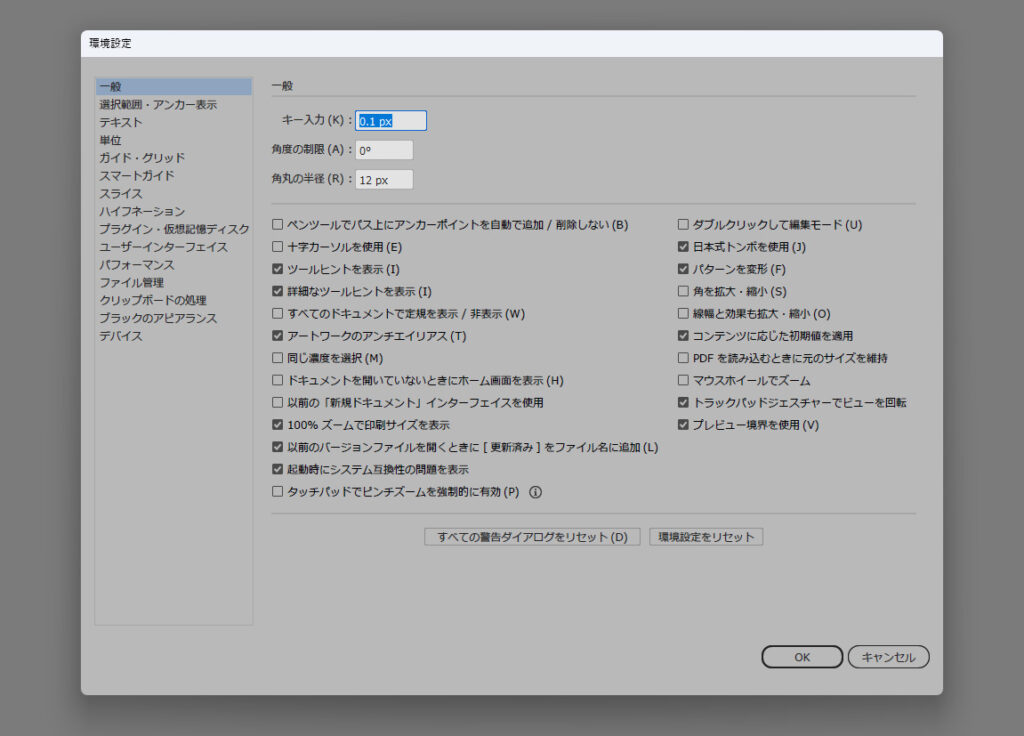The width and height of the screenshot is (1024, 736).
Task: Select テキスト in the preferences list
Action: click(x=121, y=122)
